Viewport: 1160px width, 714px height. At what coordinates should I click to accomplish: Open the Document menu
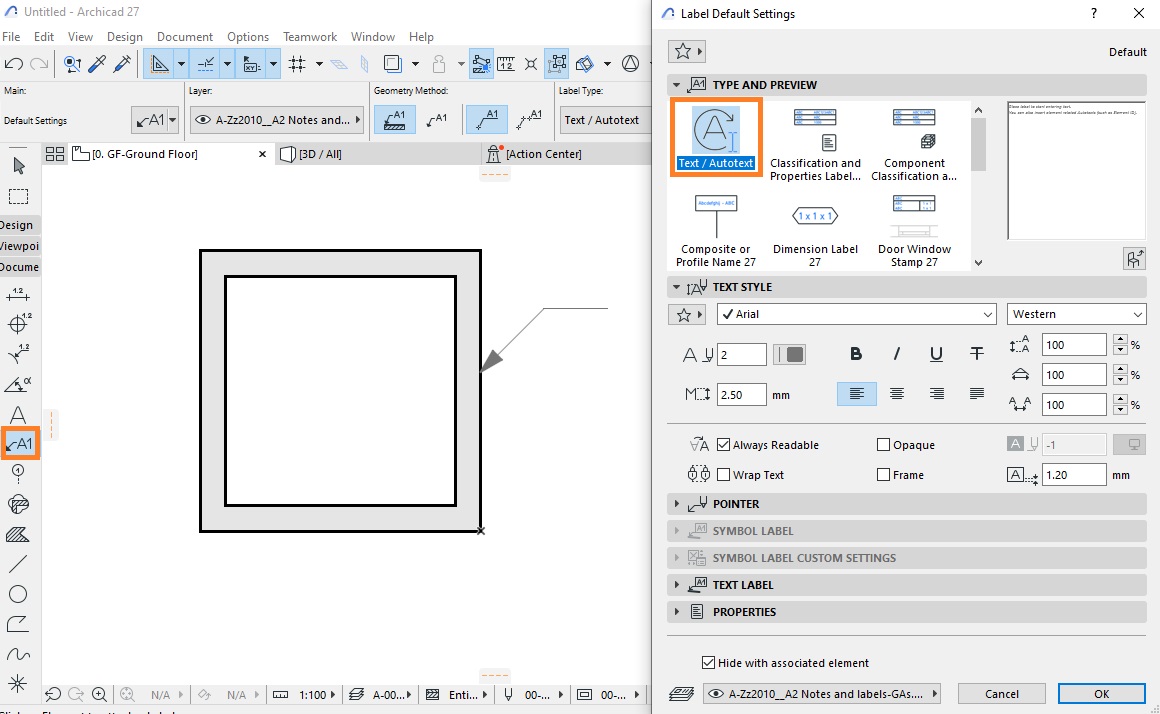click(x=184, y=36)
